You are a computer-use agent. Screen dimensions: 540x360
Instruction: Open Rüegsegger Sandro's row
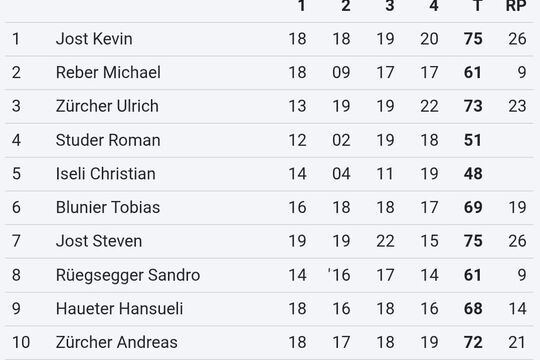click(269, 275)
